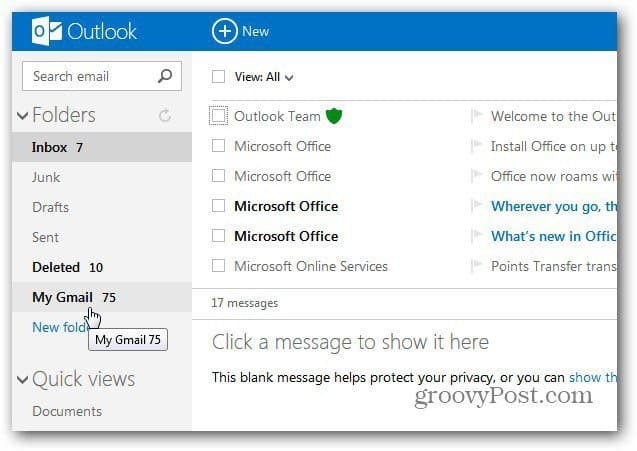637x451 pixels.
Task: Flag the What's new in Office message
Action: point(477,236)
